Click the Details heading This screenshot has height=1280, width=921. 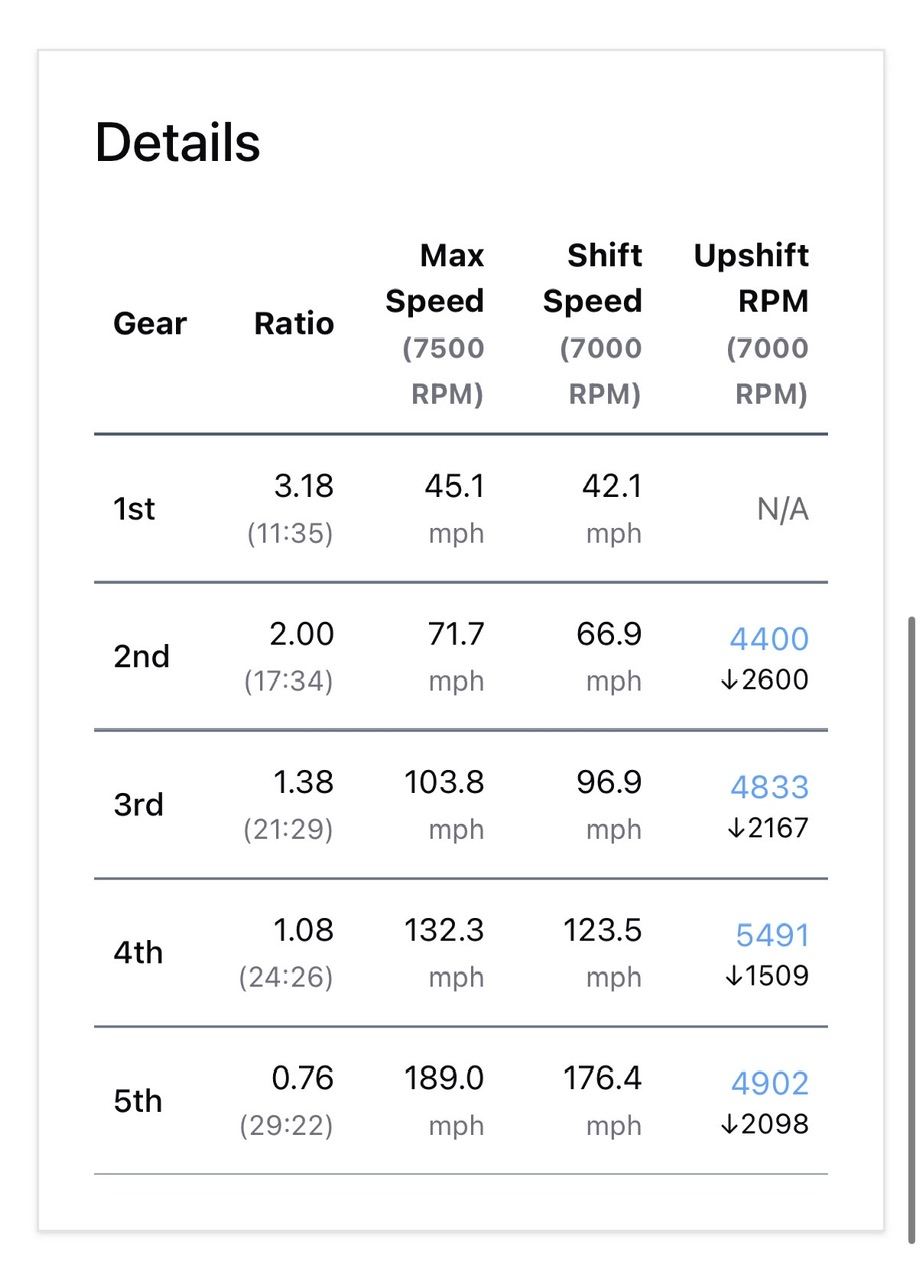pyautogui.click(x=177, y=142)
